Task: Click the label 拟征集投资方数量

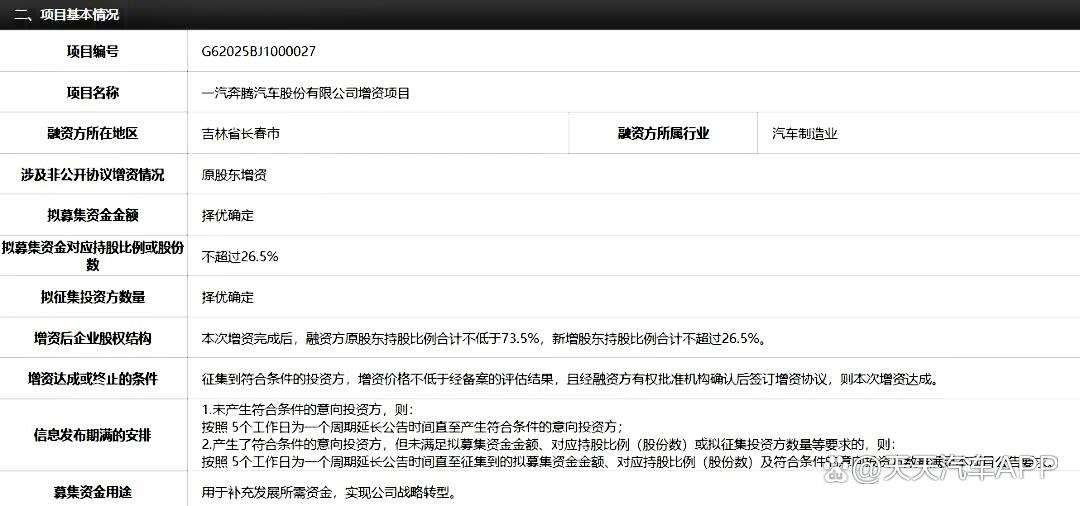Action: click(93, 297)
